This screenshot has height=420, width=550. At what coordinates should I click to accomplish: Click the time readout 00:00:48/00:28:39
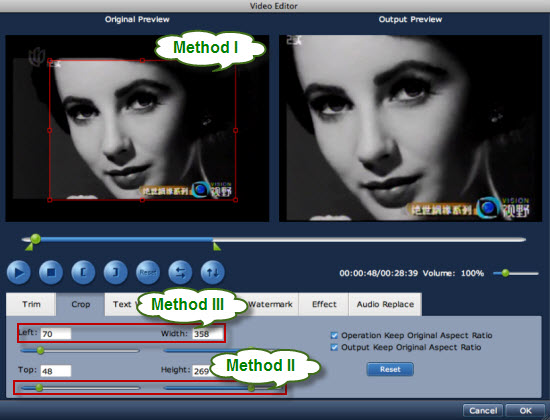(378, 273)
